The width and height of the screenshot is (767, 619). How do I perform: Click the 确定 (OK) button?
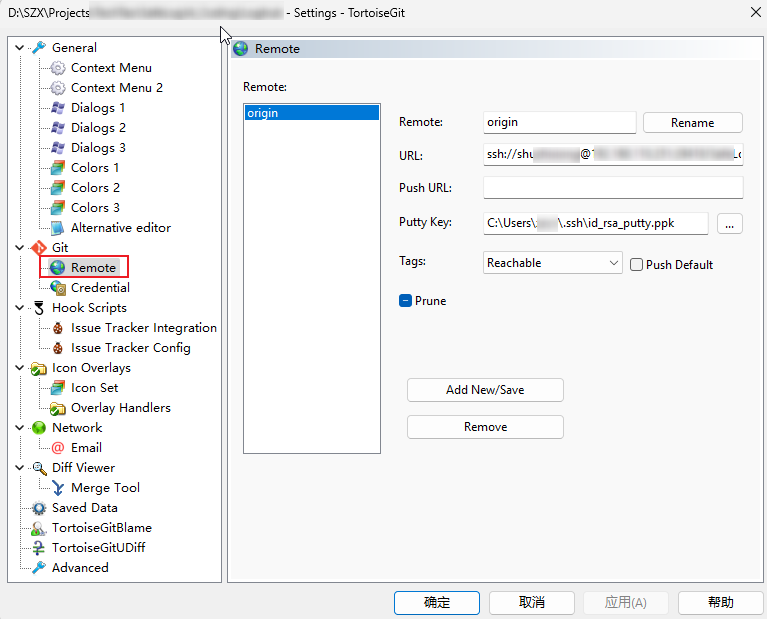[x=437, y=602]
